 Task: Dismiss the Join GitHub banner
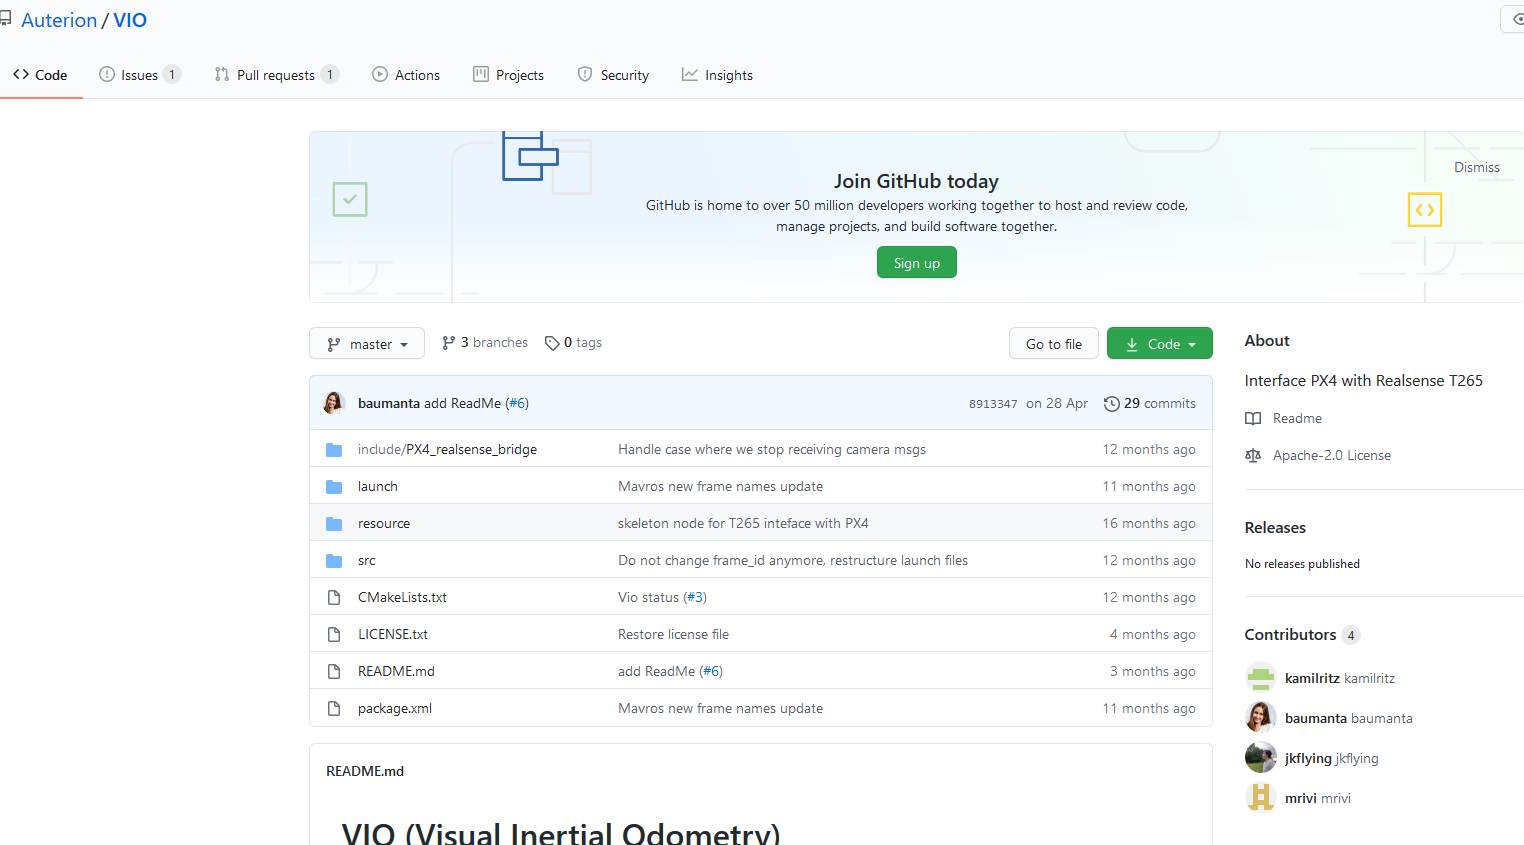[x=1476, y=167]
